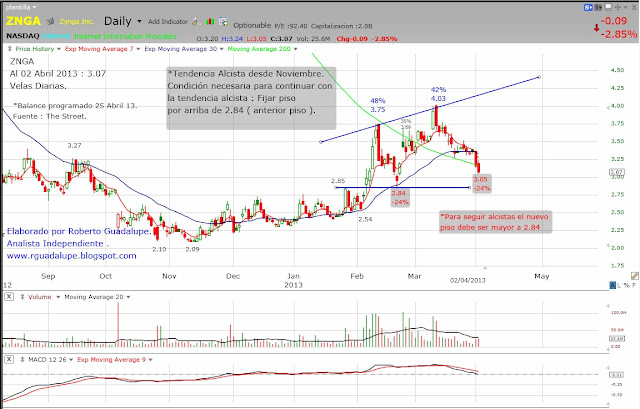Viewport: 640px width, 409px height.
Task: Click the up-down arrows beside Price History
Action: click(10, 49)
